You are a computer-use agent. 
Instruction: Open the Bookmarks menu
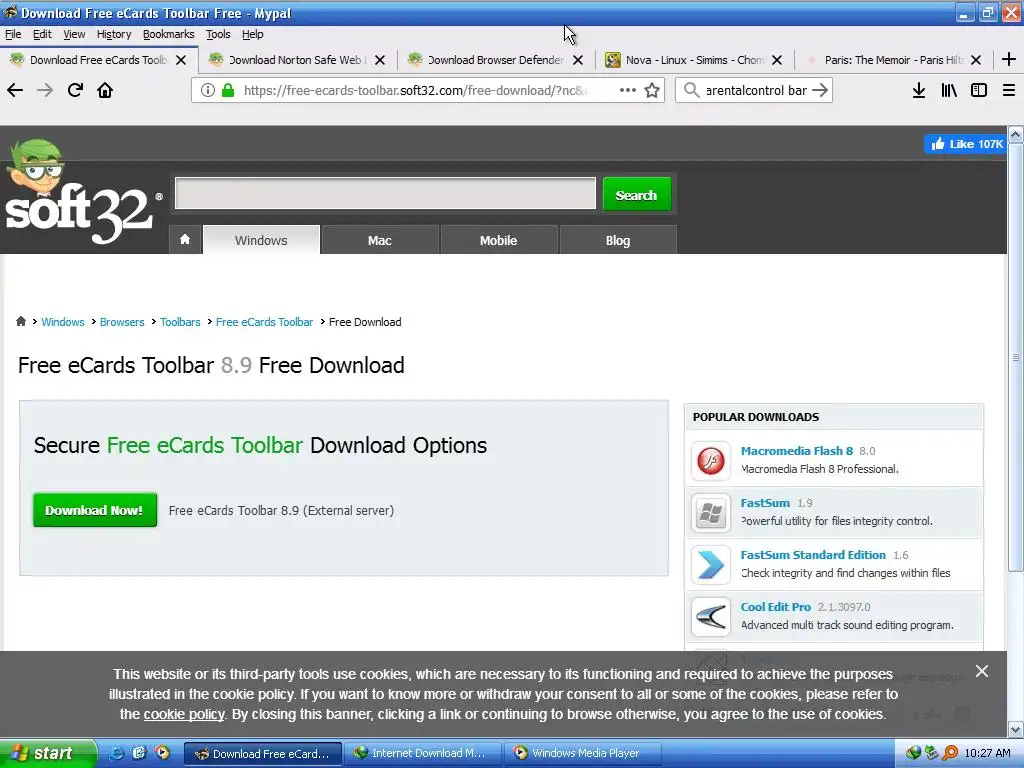point(168,34)
